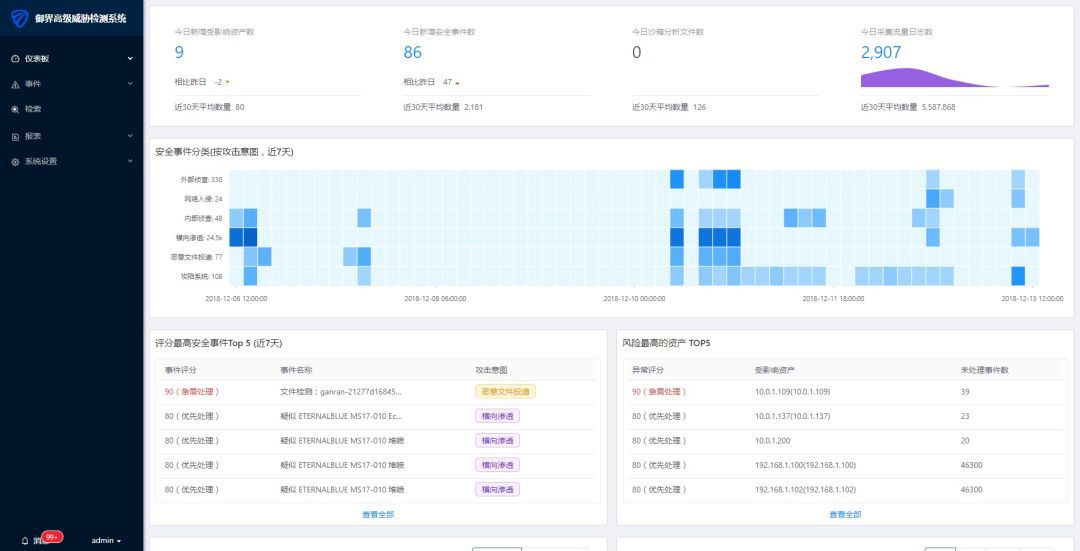This screenshot has width=1080, height=551.
Task: Click the 检索 search icon
Action: pyautogui.click(x=15, y=110)
